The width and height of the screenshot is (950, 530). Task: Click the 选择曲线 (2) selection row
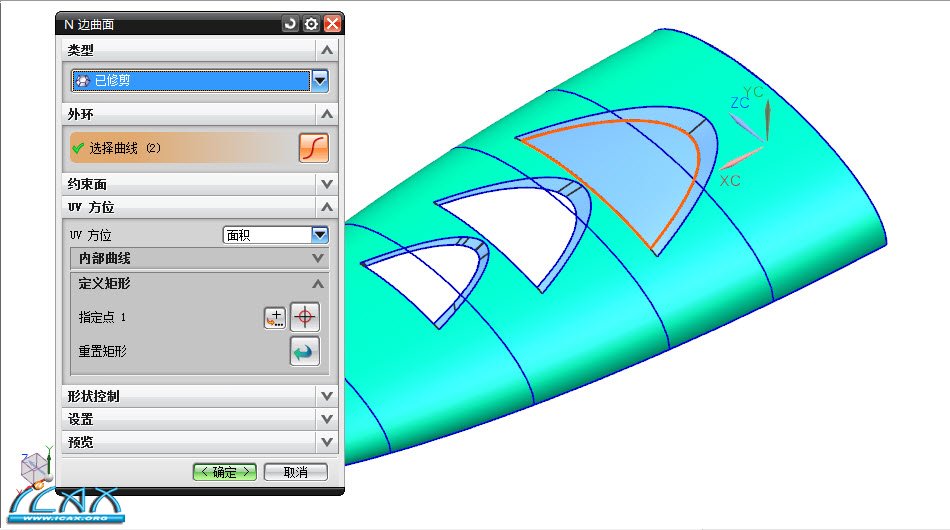(x=182, y=148)
